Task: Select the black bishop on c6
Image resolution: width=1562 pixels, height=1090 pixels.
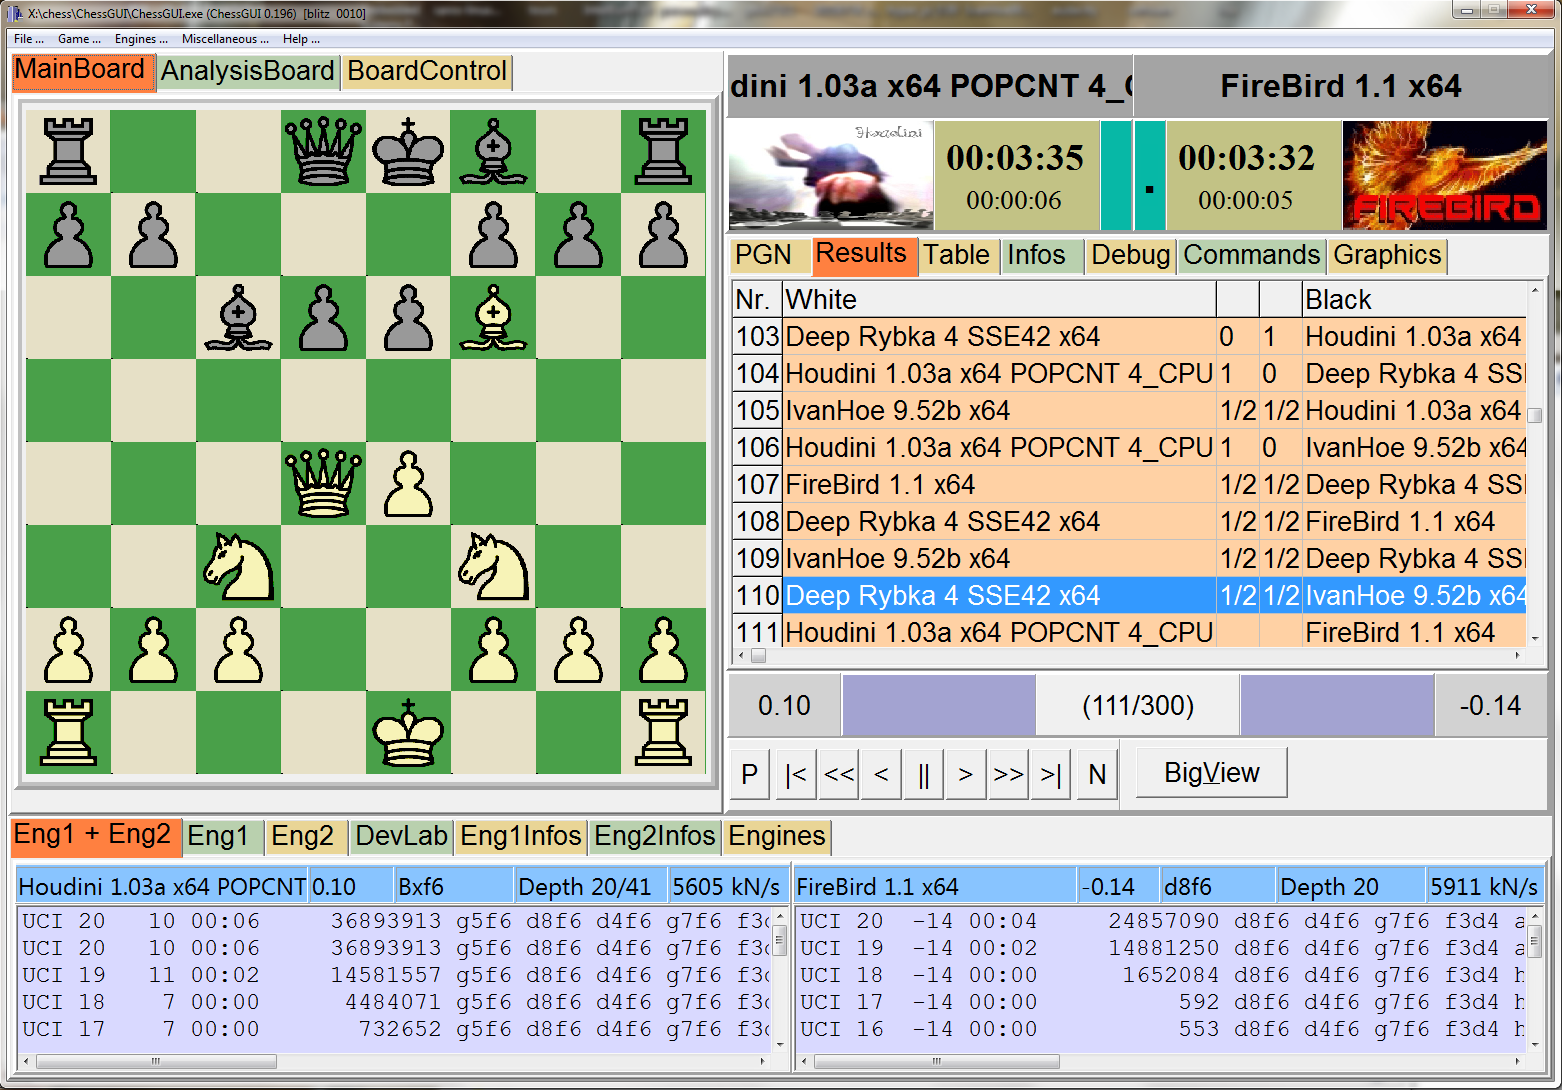Action: [x=238, y=317]
